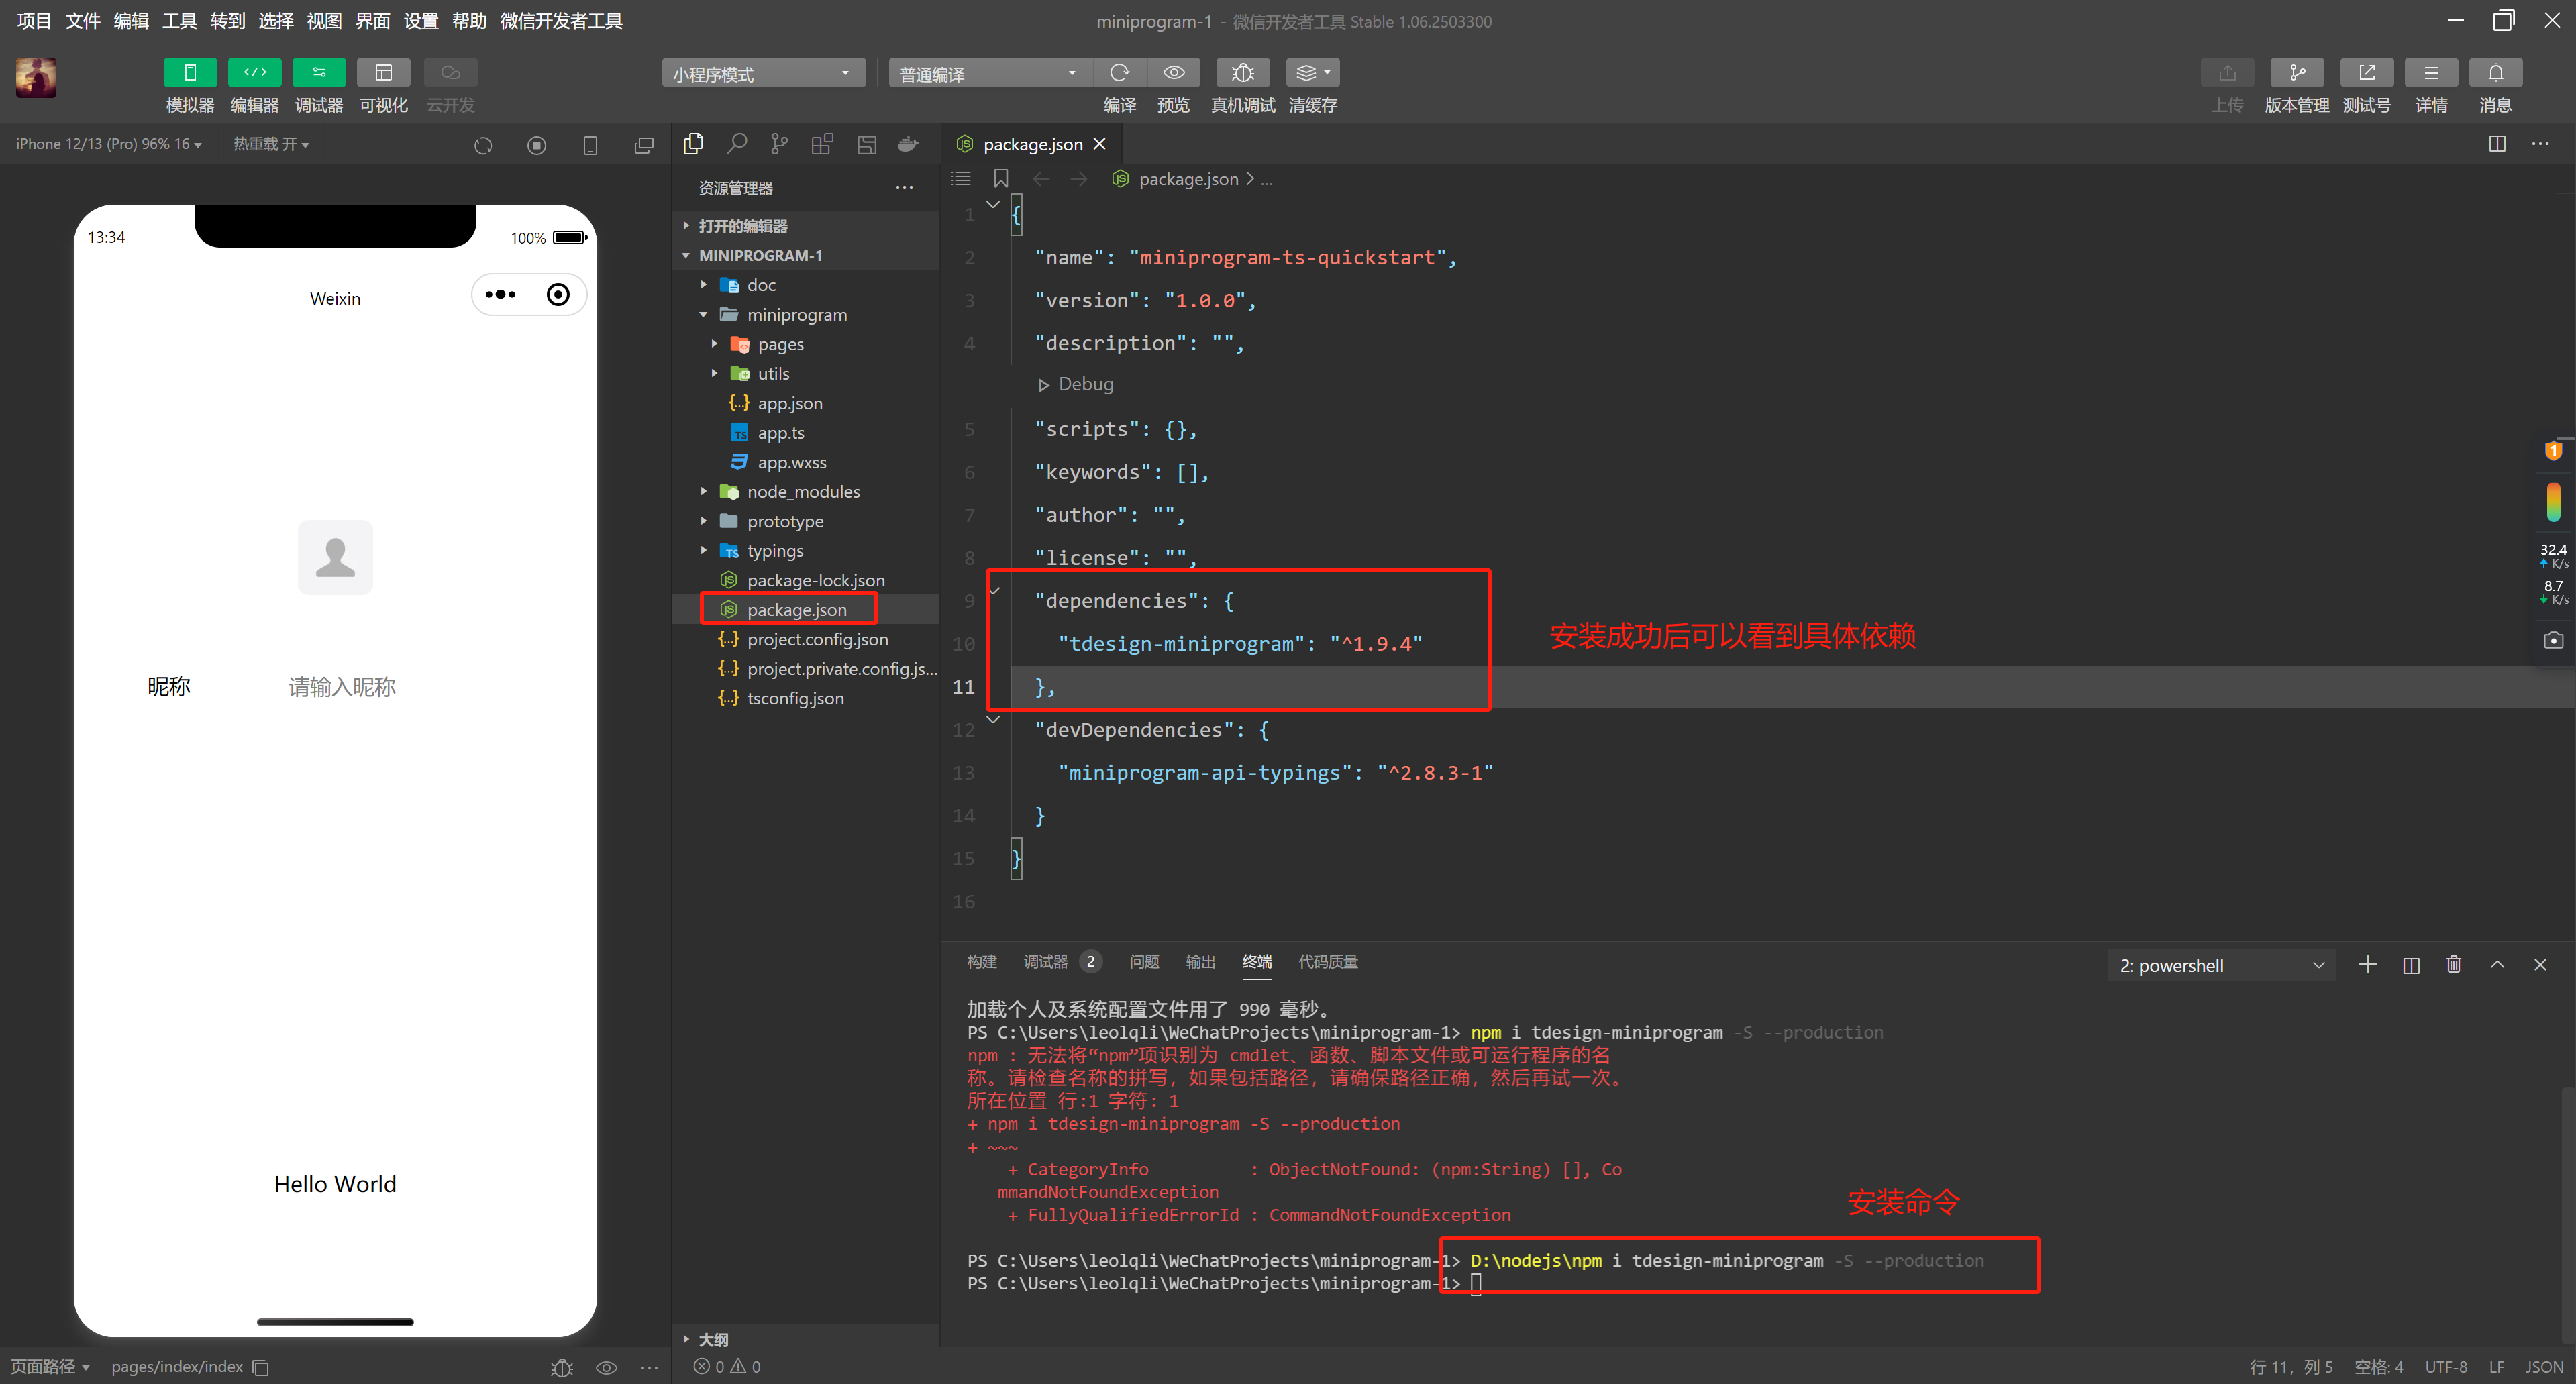
Task: Expand the node_modules folder
Action: click(x=803, y=491)
